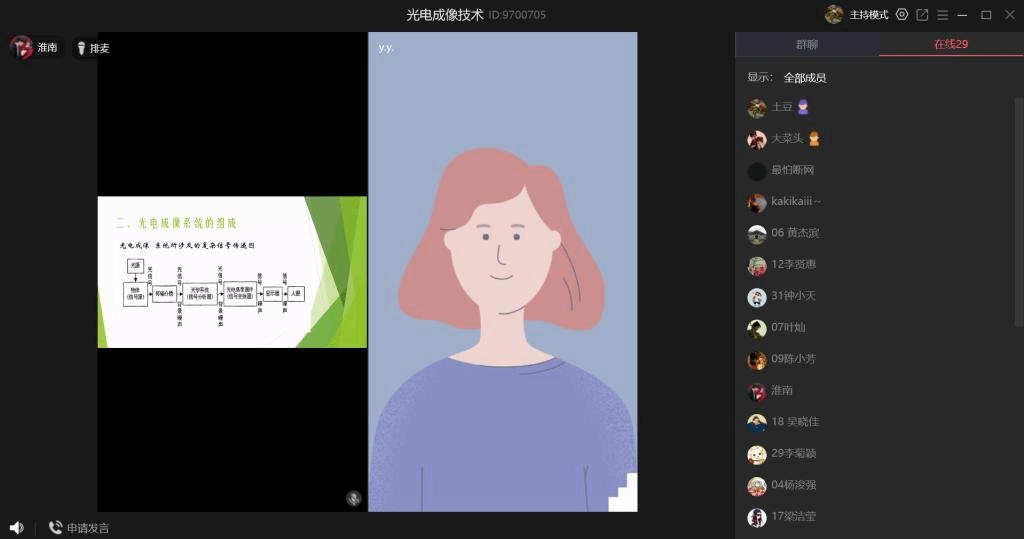The width and height of the screenshot is (1024, 539).
Task: Open the 全部成员 display filter dropdown
Action: click(804, 77)
